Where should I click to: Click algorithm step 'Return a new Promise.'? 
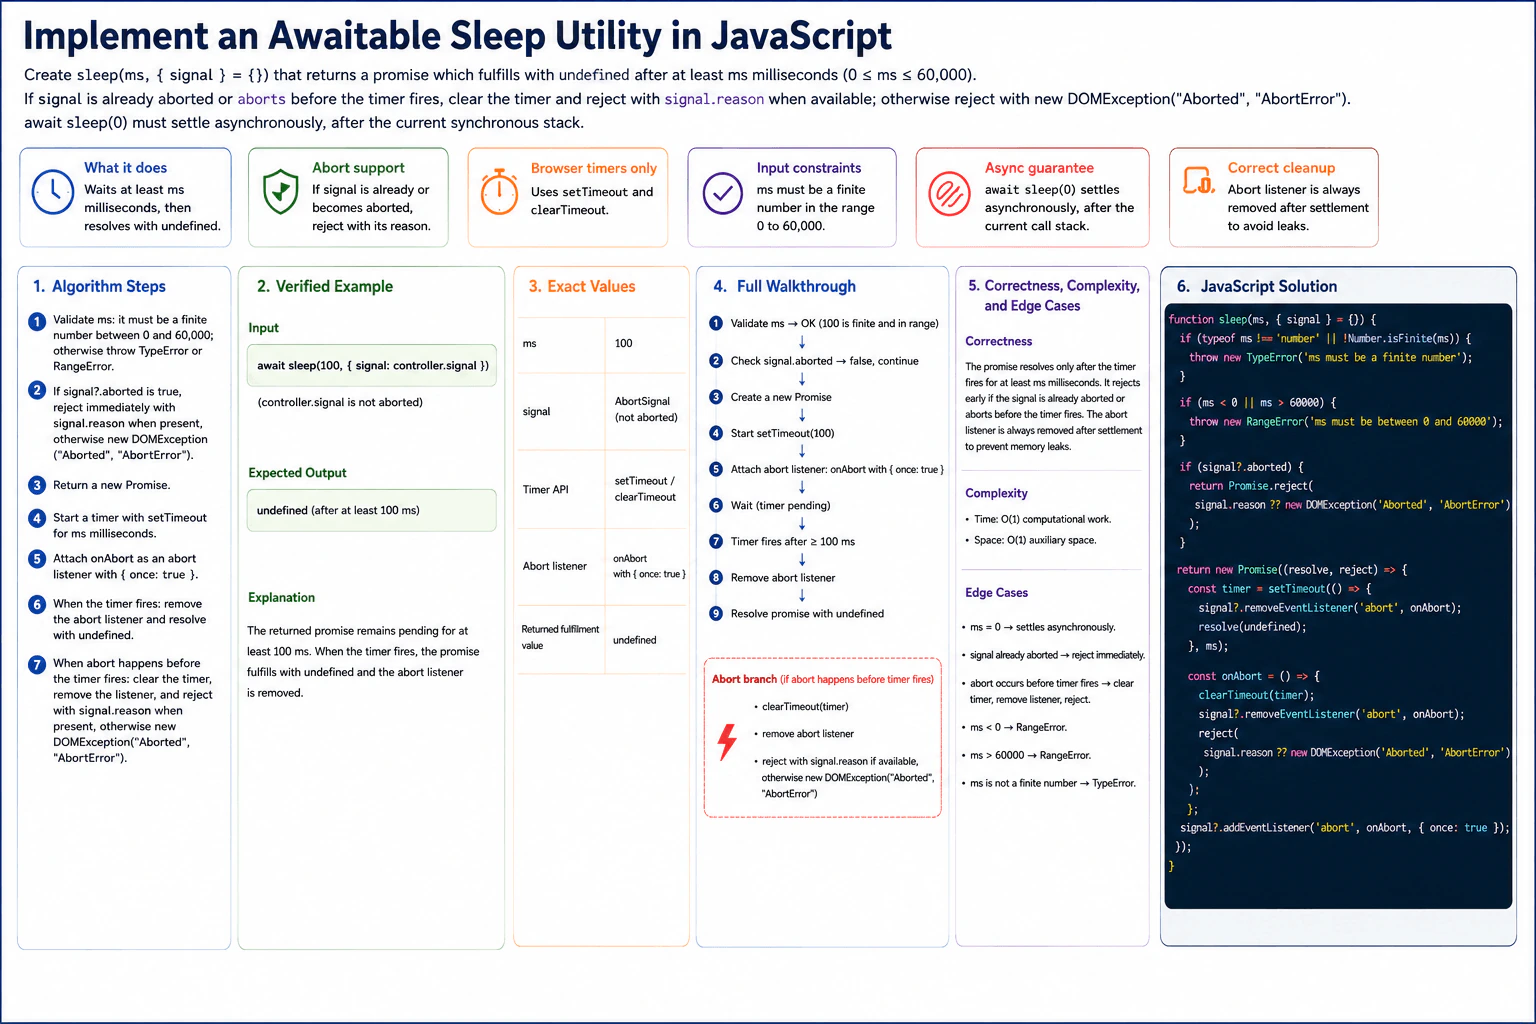pos(111,485)
